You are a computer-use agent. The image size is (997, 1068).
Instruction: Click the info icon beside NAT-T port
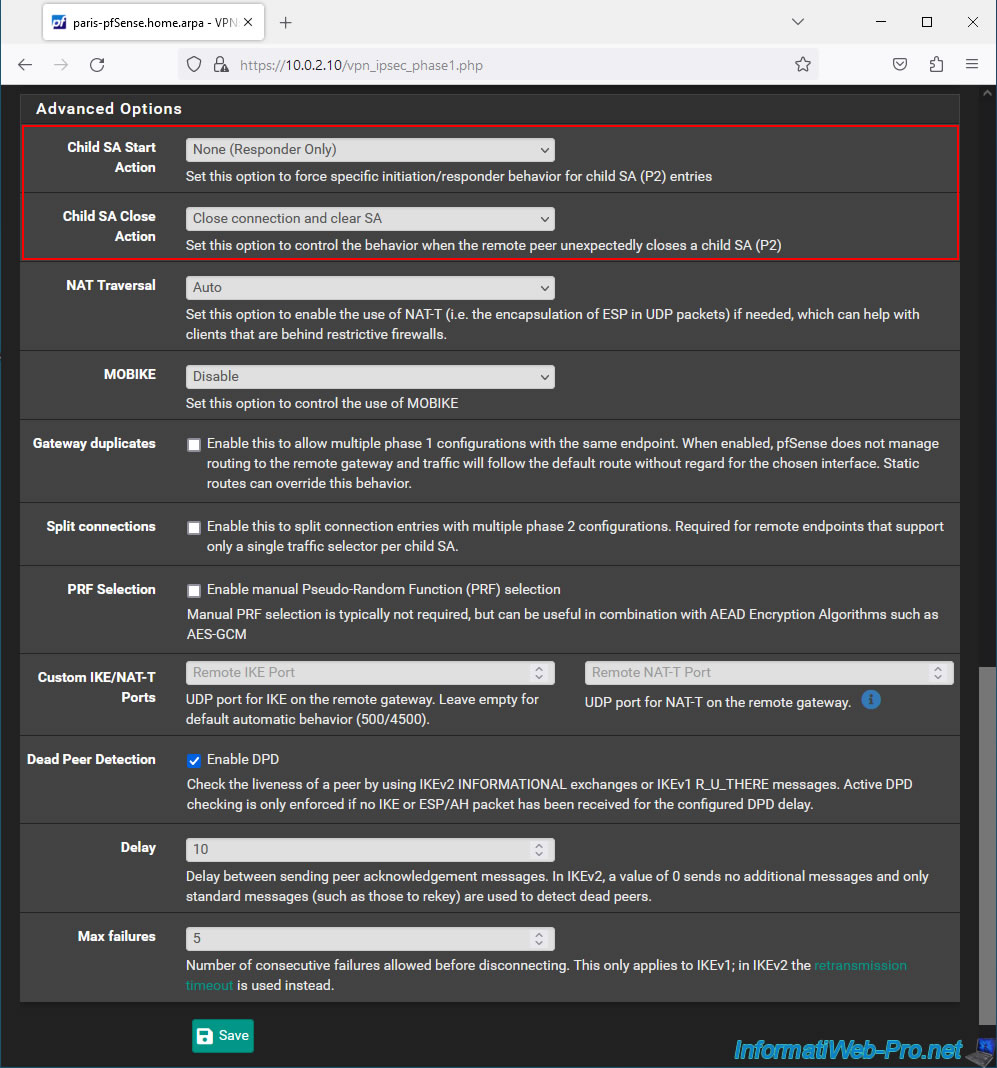[870, 700]
